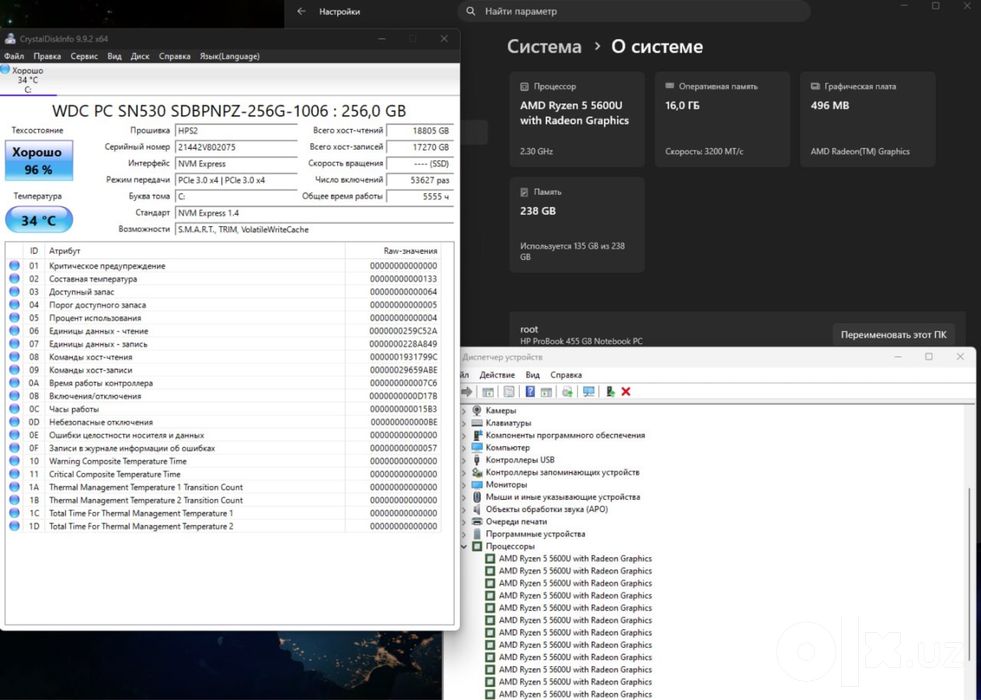Open the Диск menu in CrystalDiskInfo
The height and width of the screenshot is (700, 981).
point(140,56)
